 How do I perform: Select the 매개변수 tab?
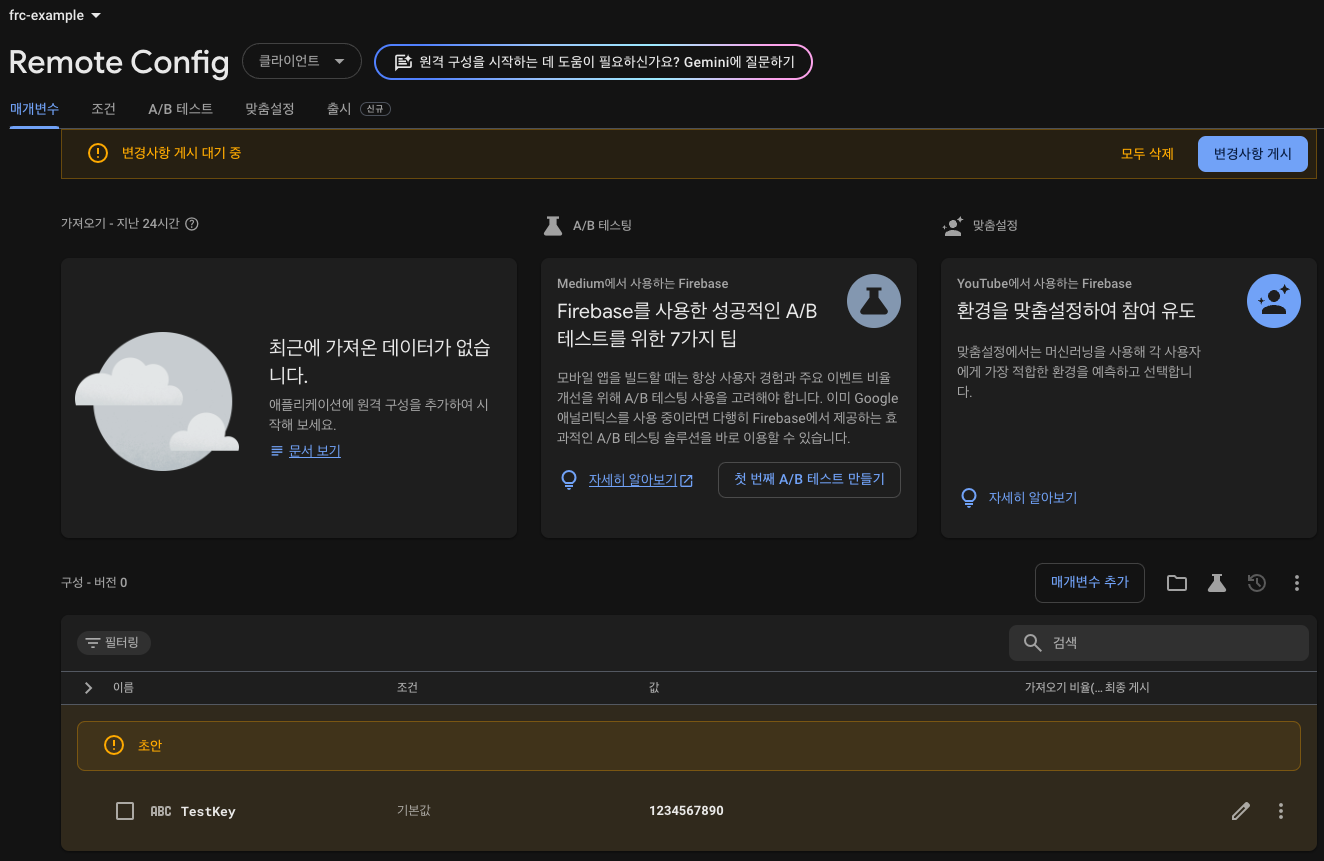click(34, 109)
